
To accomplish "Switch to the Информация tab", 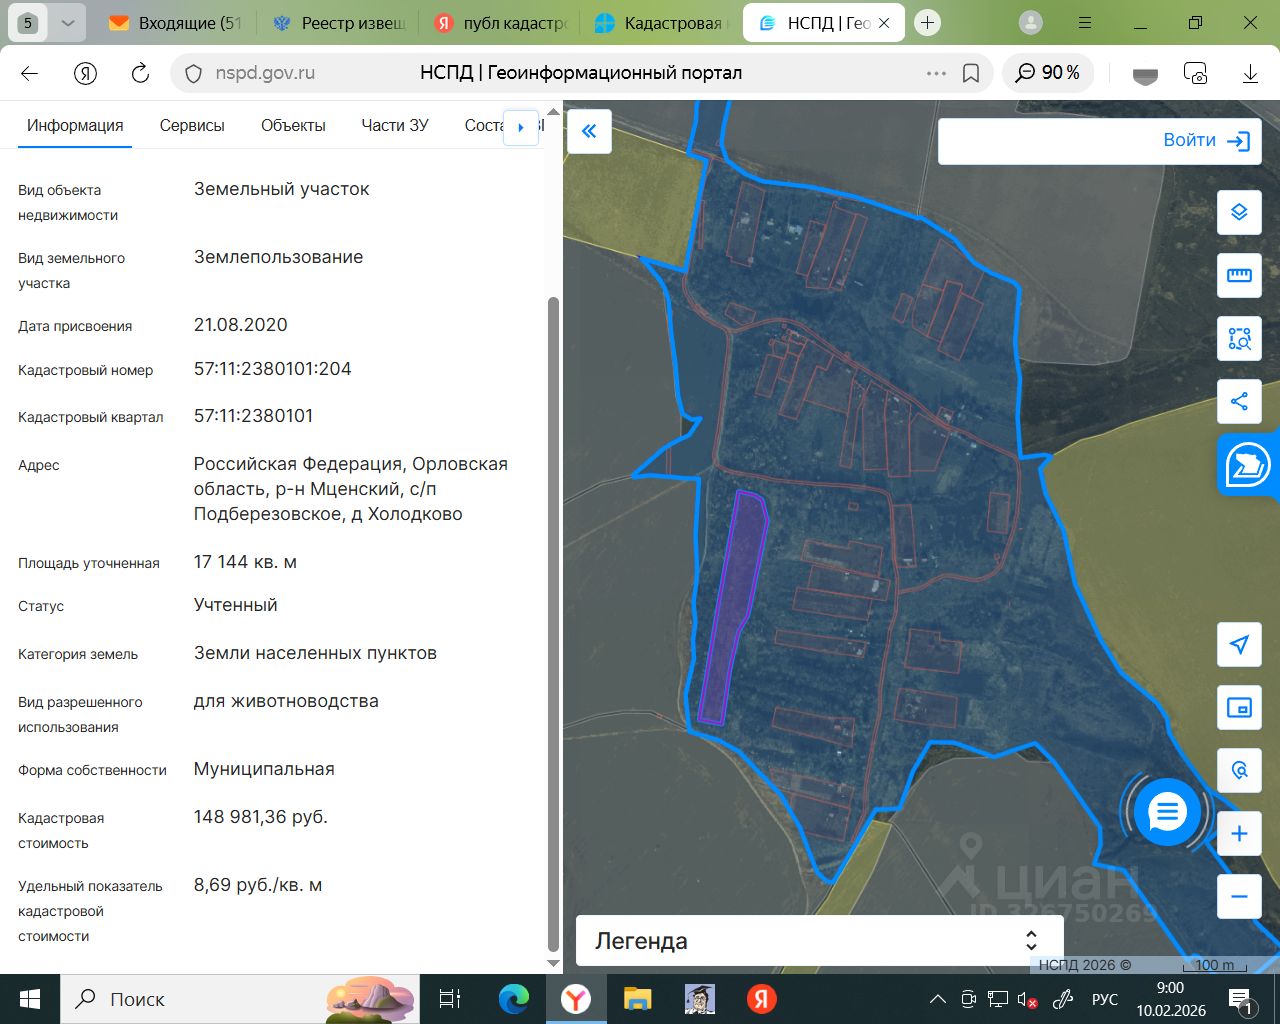I will [75, 126].
